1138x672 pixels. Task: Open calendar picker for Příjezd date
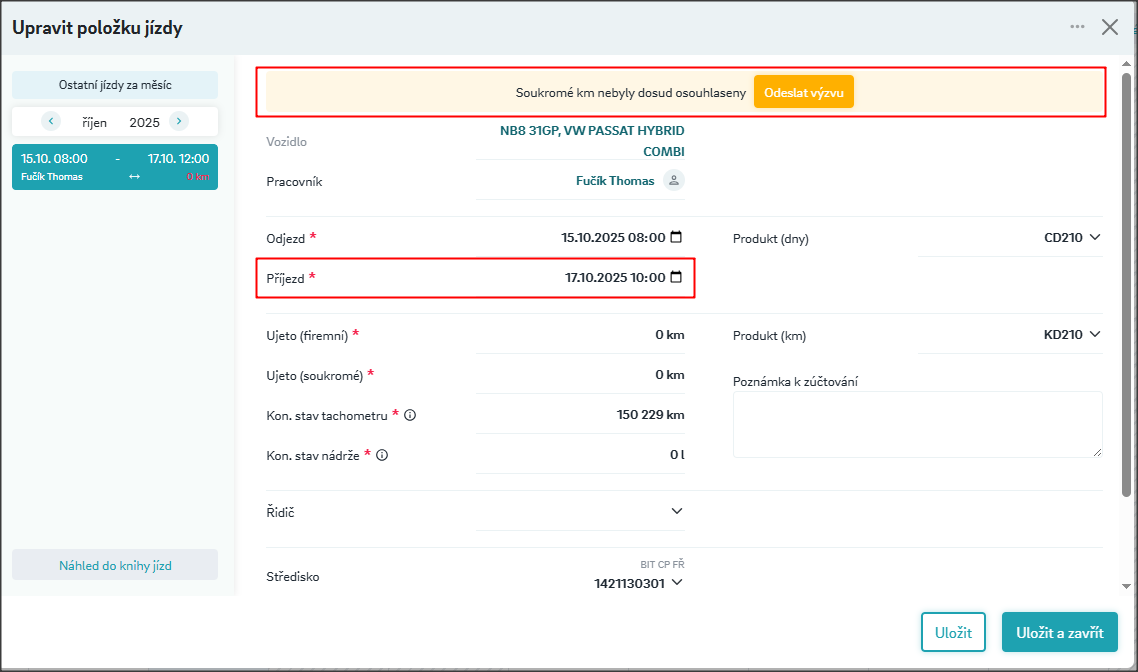coord(676,277)
